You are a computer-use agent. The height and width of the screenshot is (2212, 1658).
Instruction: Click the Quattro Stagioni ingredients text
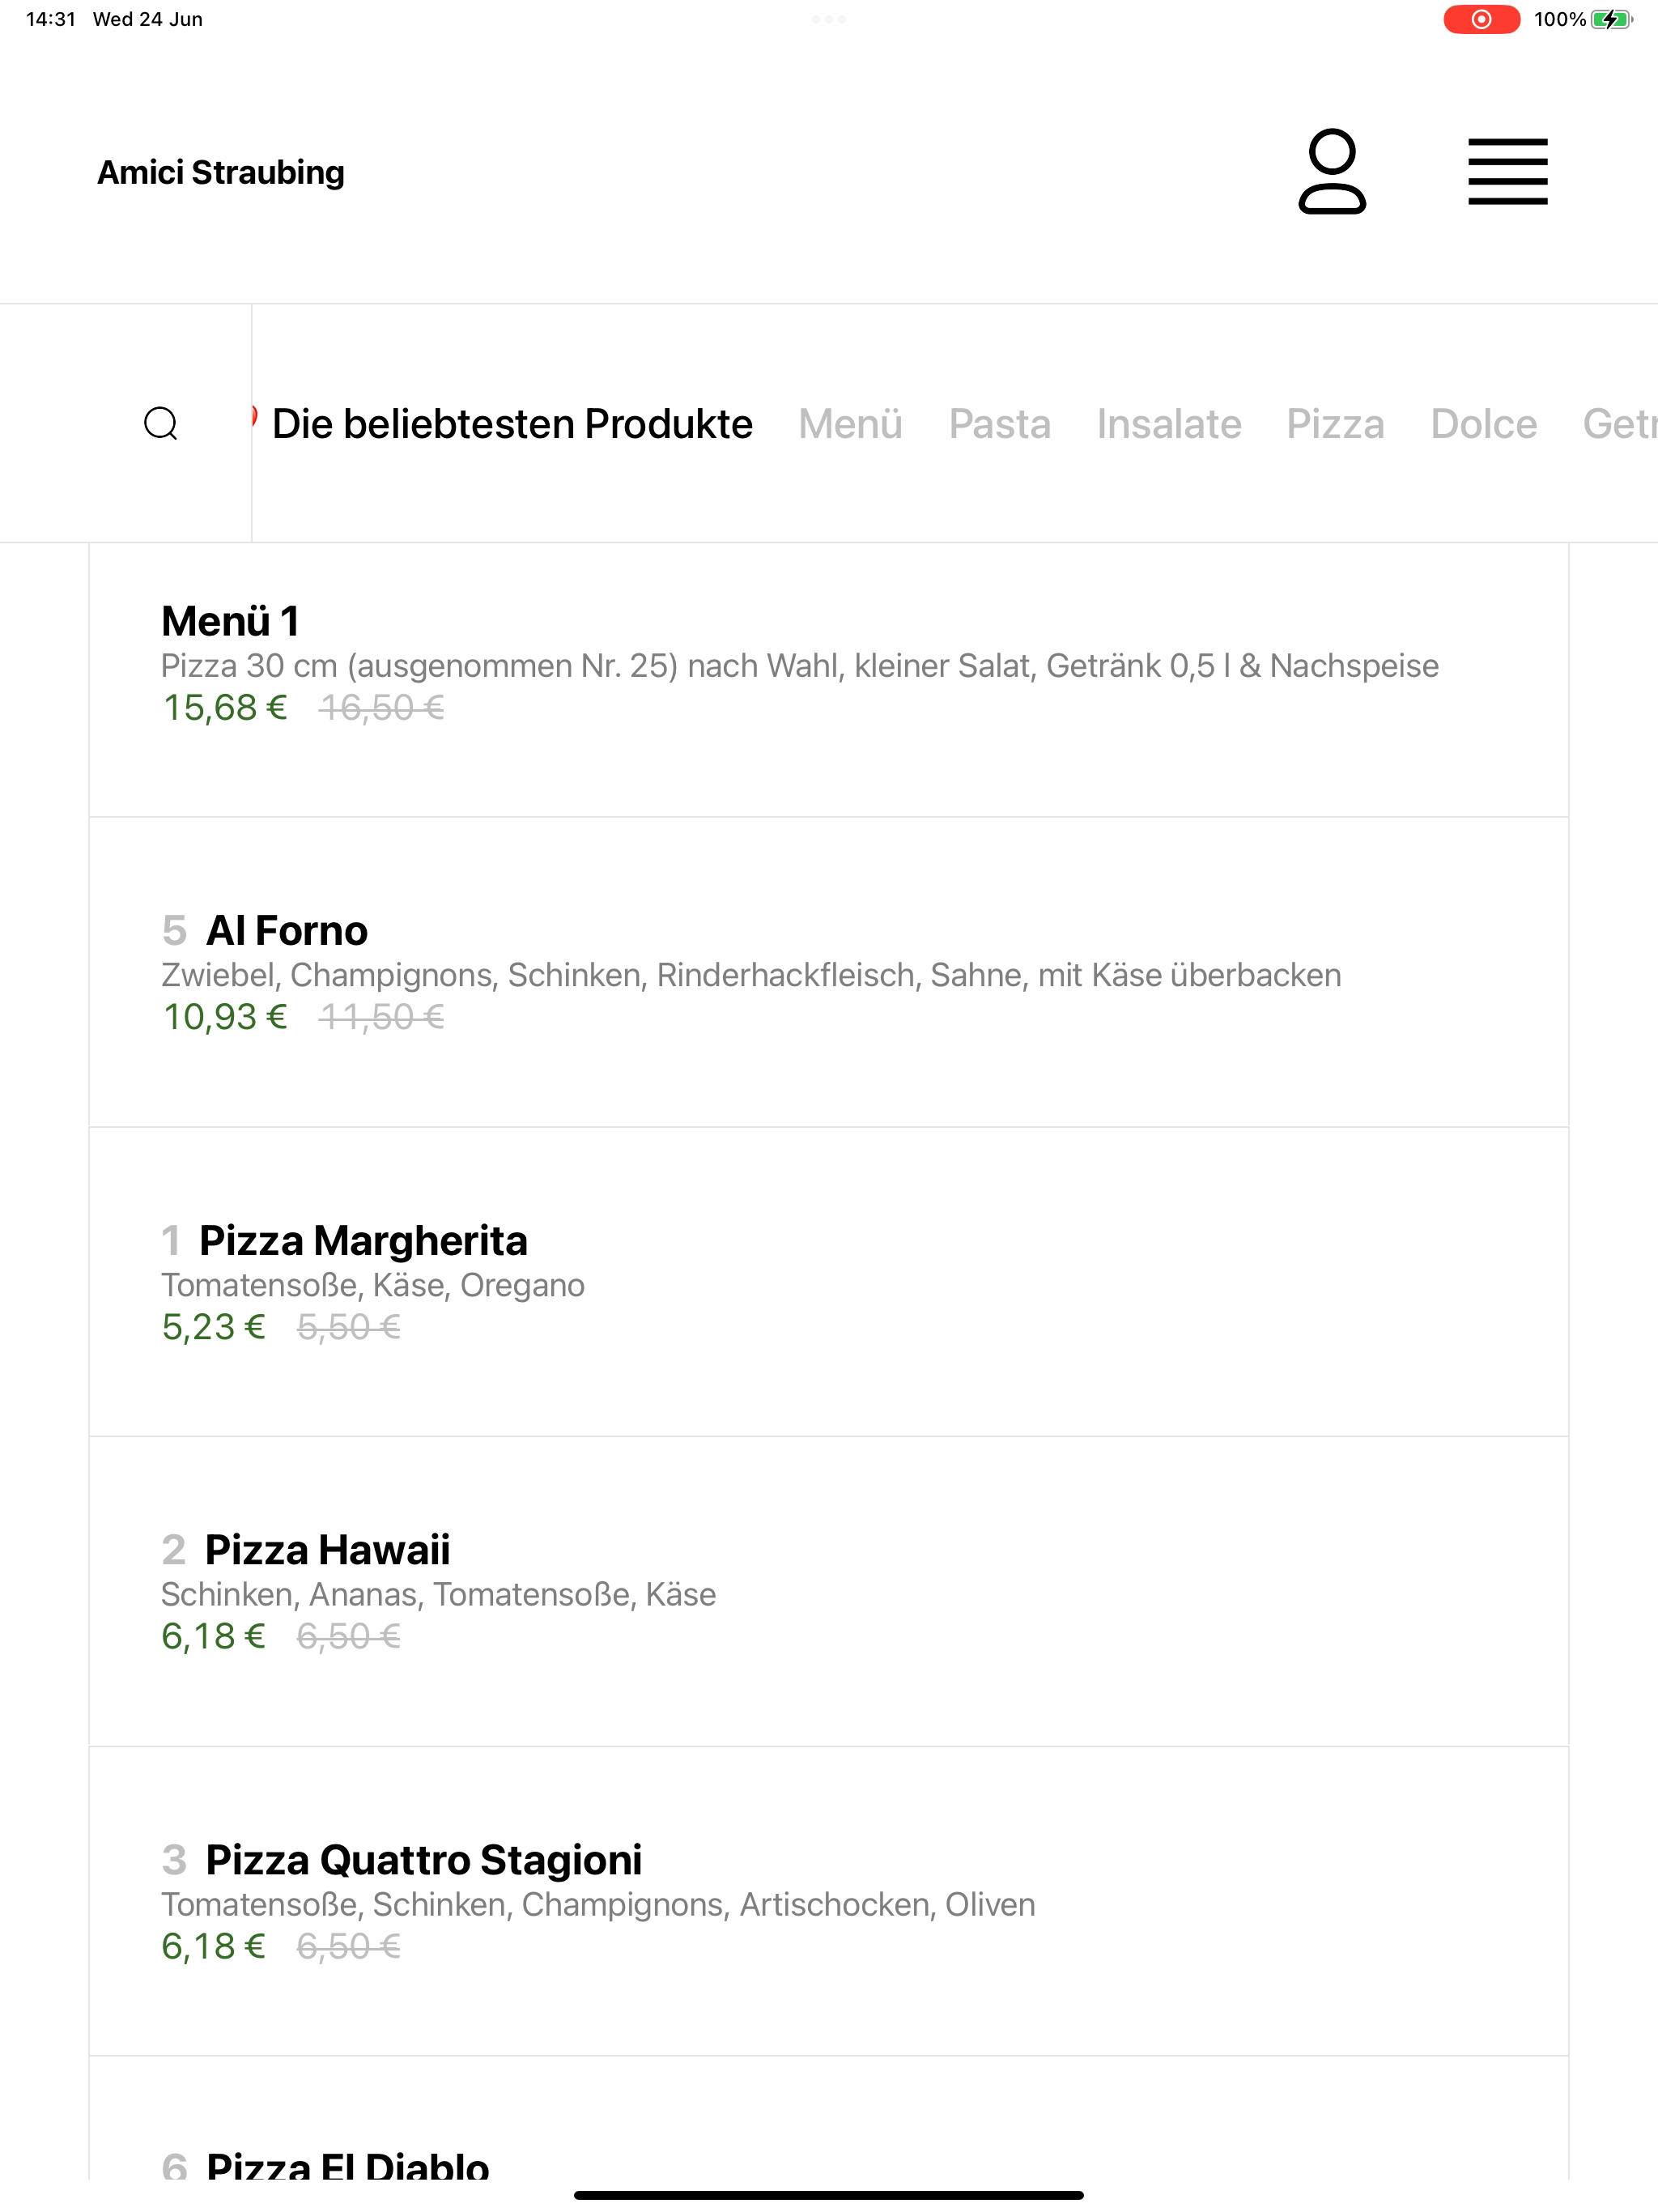[598, 1904]
